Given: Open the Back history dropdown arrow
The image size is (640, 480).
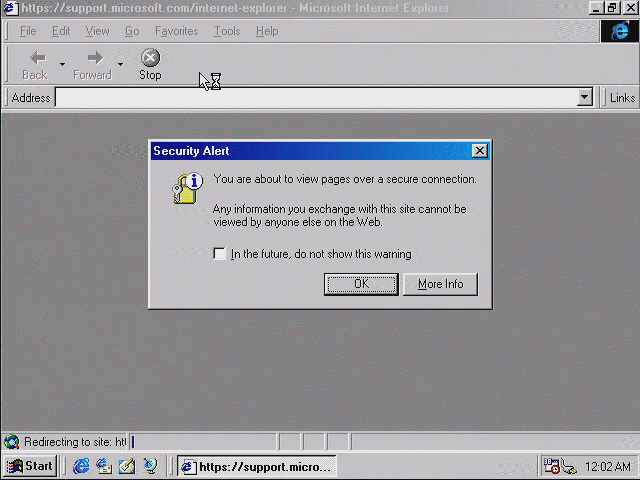Looking at the screenshot, I should point(62,64).
